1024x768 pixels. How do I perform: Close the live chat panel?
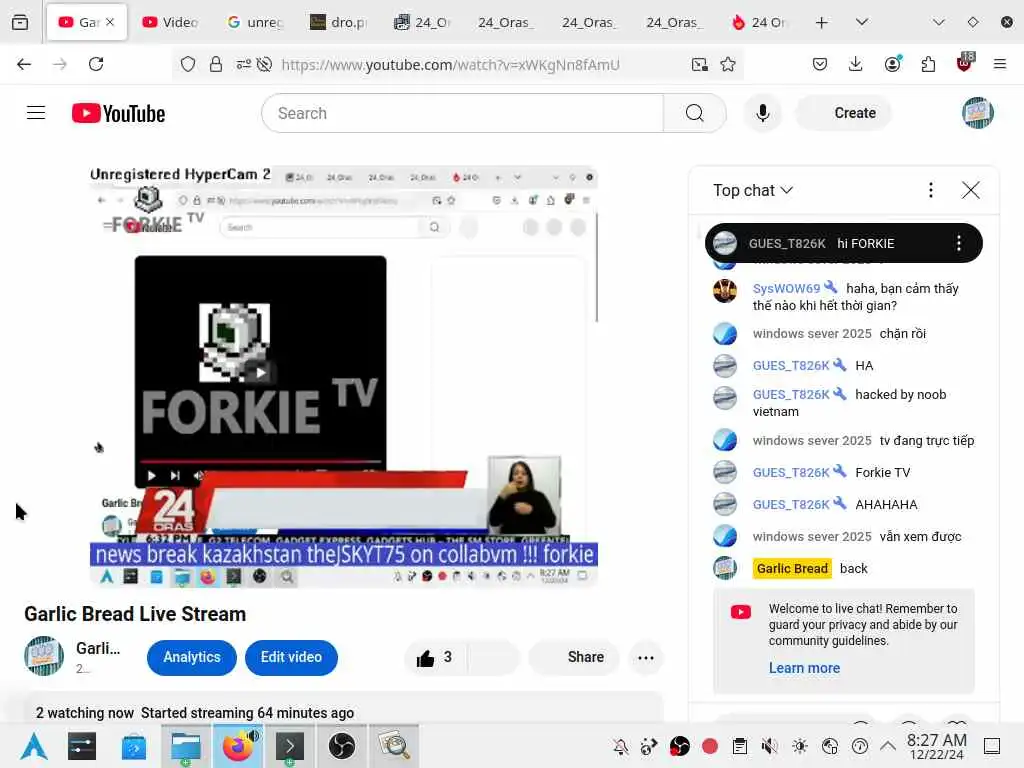[970, 190]
